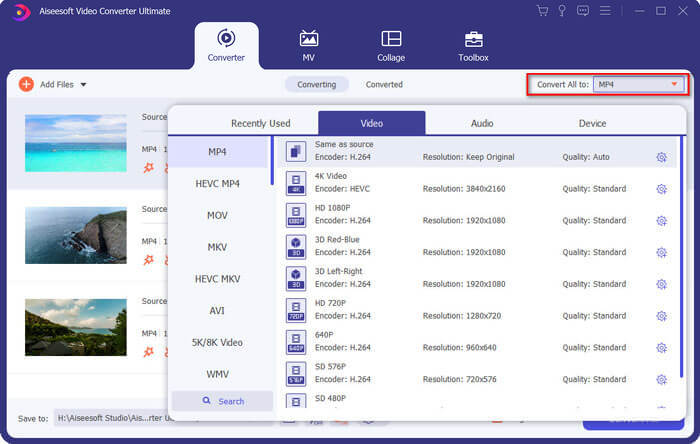The height and width of the screenshot is (444, 700).
Task: Switch to the MV tab
Action: coord(308,46)
